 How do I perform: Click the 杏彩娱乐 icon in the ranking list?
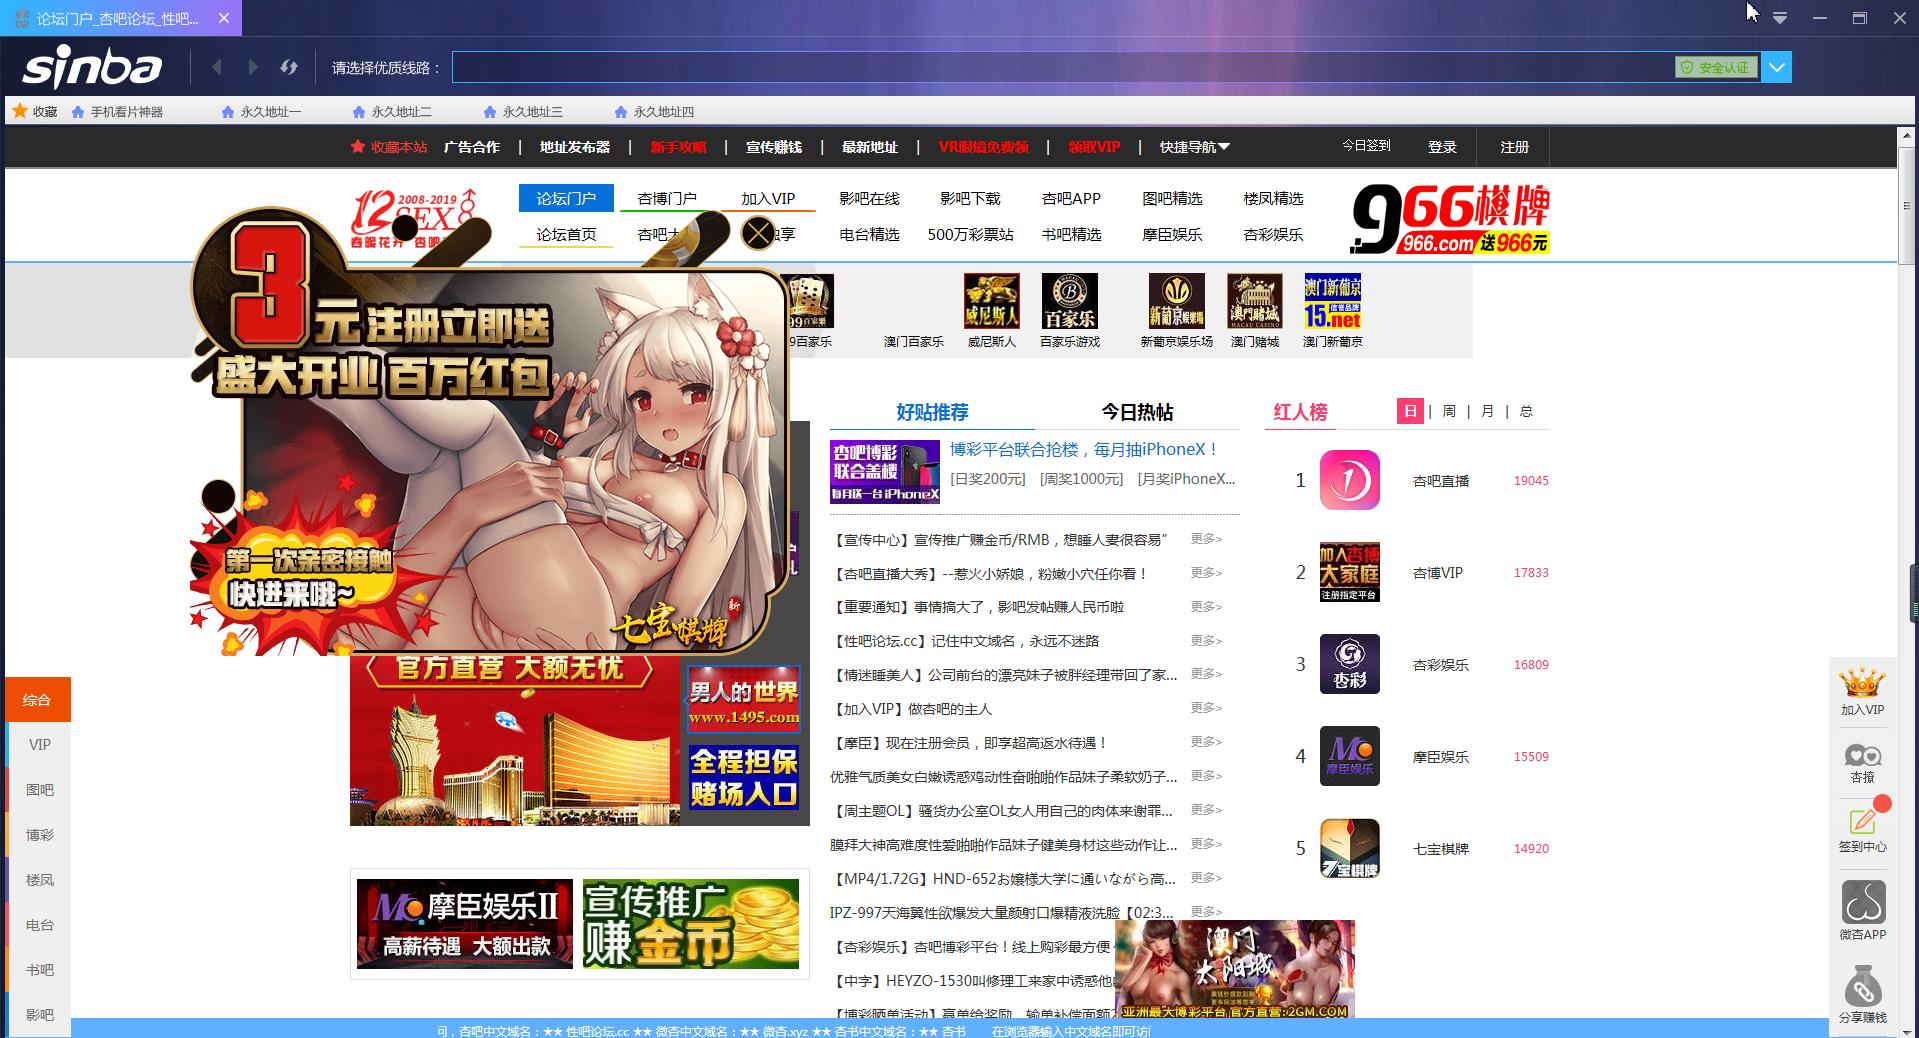click(1349, 664)
